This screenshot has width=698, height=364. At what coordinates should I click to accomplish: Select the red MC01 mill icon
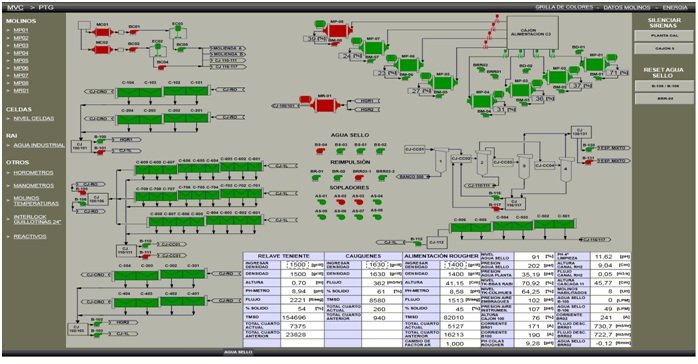pos(102,32)
